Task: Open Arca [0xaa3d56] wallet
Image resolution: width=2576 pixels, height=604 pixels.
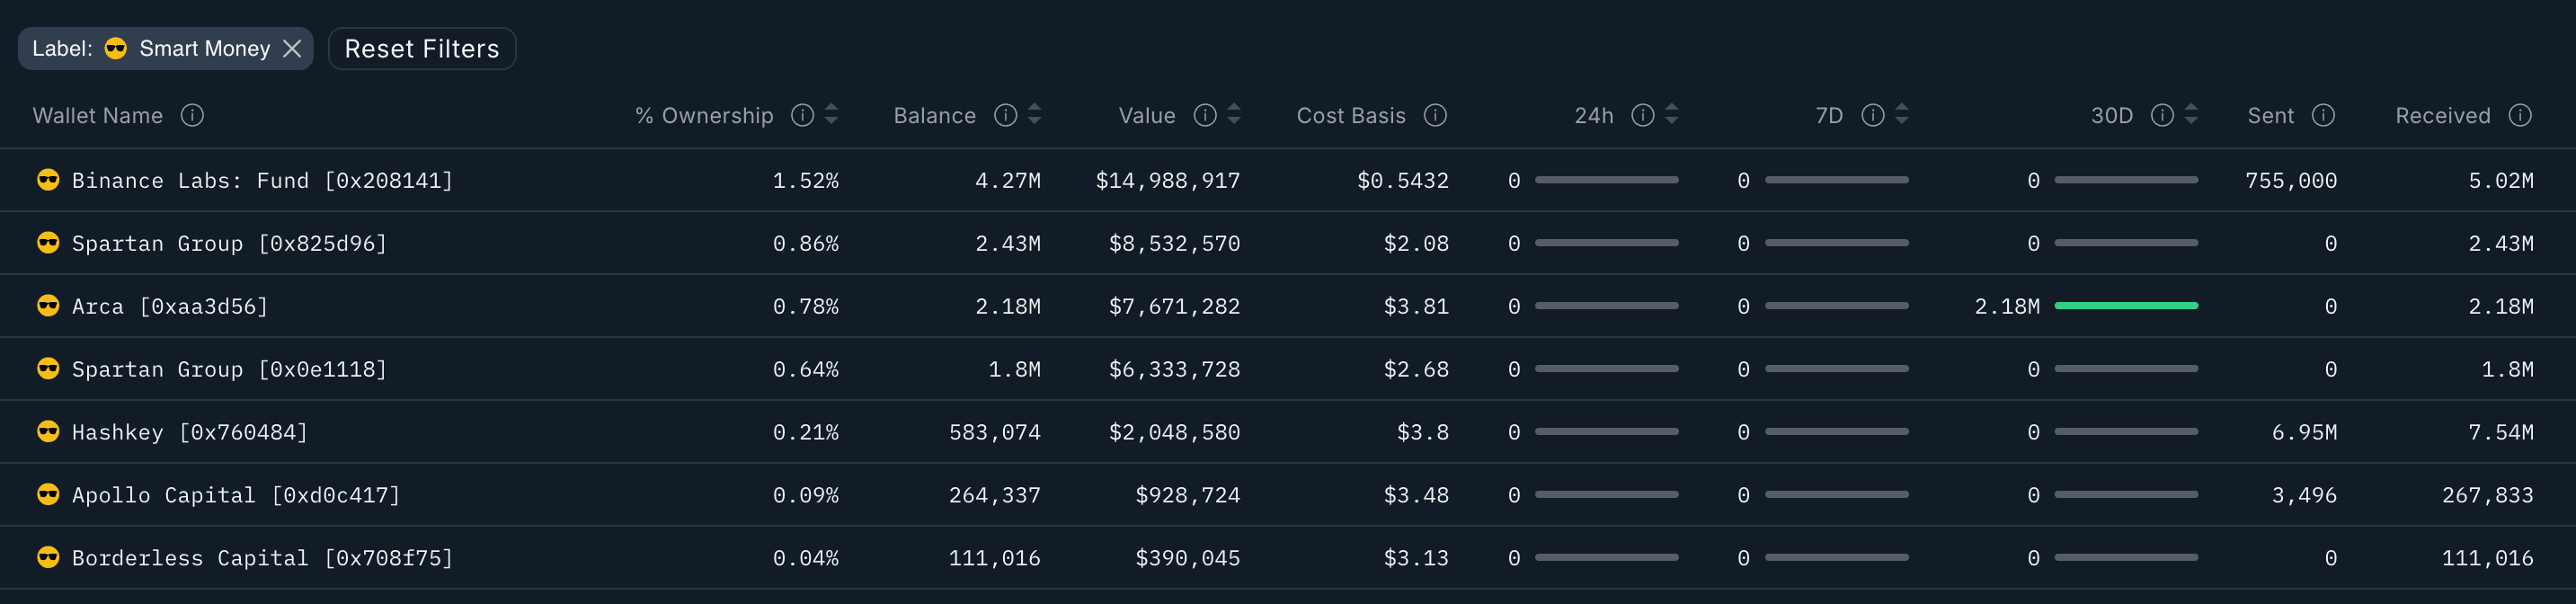Action: [170, 307]
